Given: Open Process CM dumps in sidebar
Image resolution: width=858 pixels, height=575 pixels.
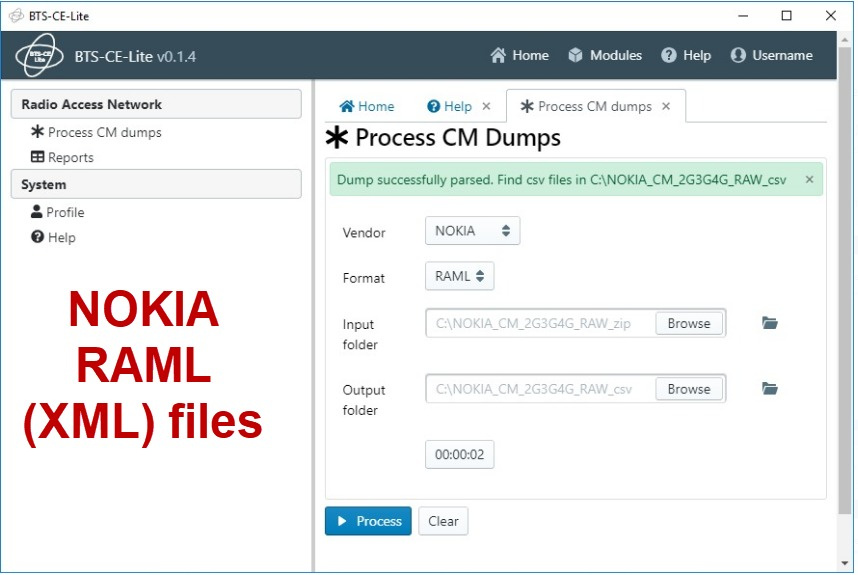Looking at the screenshot, I should coord(96,132).
